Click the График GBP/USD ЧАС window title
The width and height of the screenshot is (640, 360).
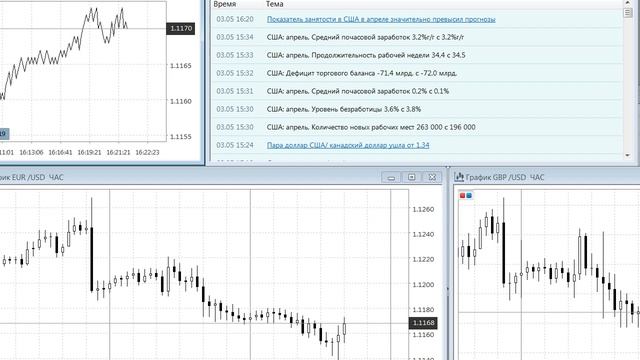505,177
